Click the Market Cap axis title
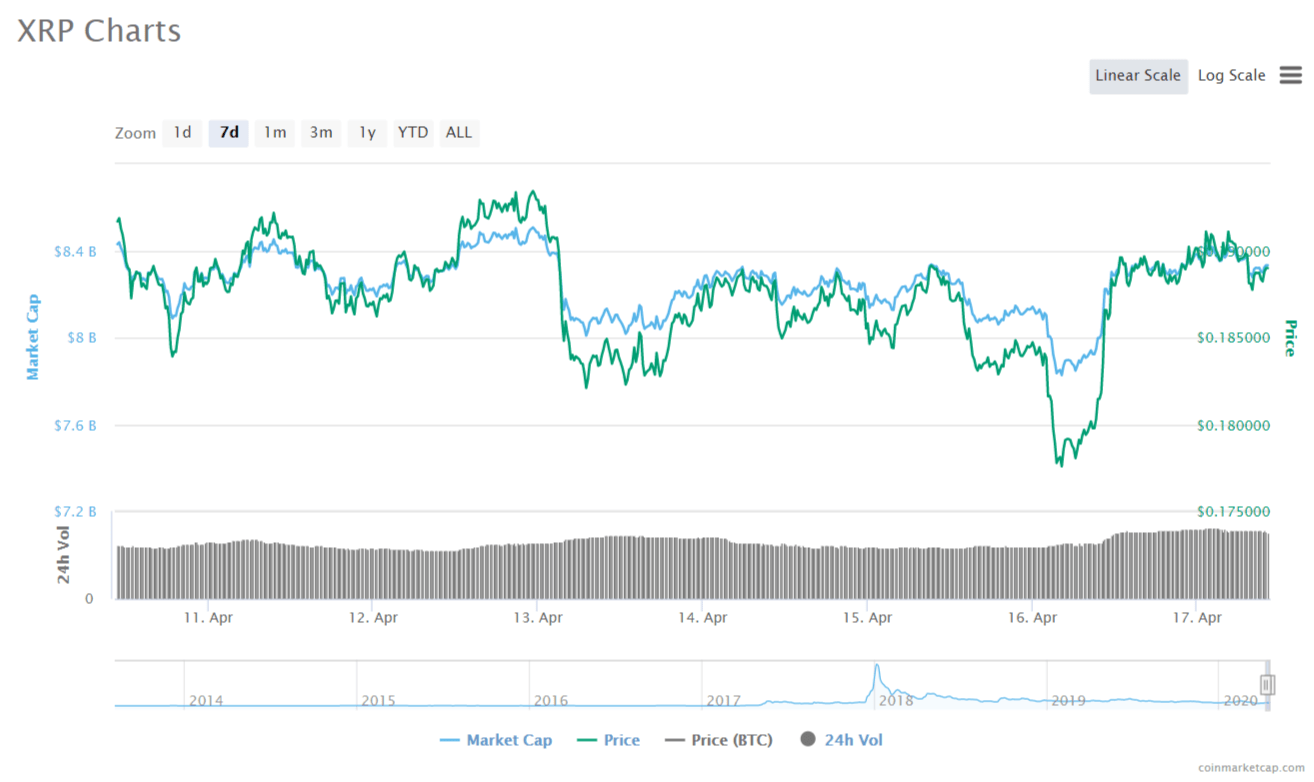Image resolution: width=1314 pixels, height=782 pixels. pyautogui.click(x=33, y=337)
